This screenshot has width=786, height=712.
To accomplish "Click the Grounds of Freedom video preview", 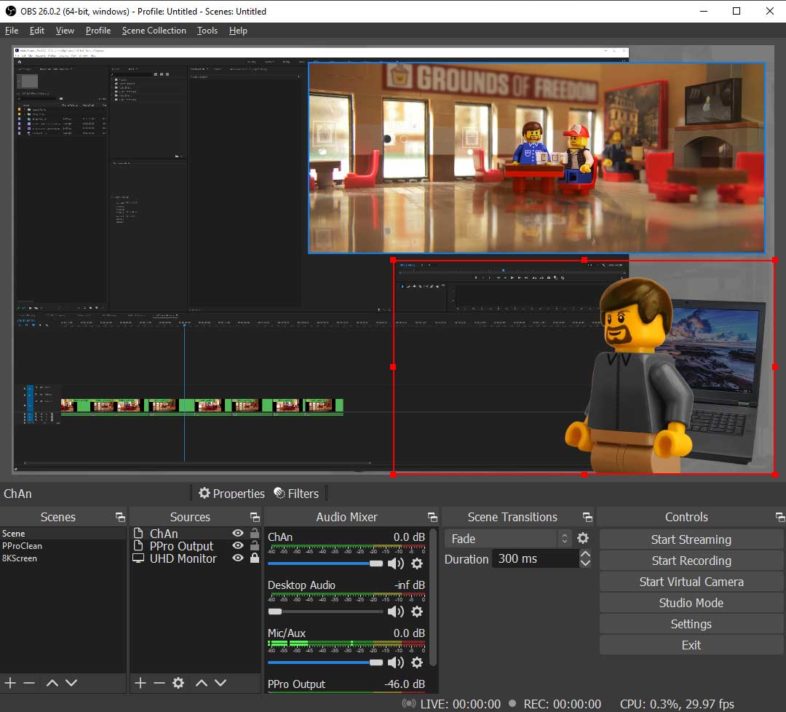I will [536, 157].
